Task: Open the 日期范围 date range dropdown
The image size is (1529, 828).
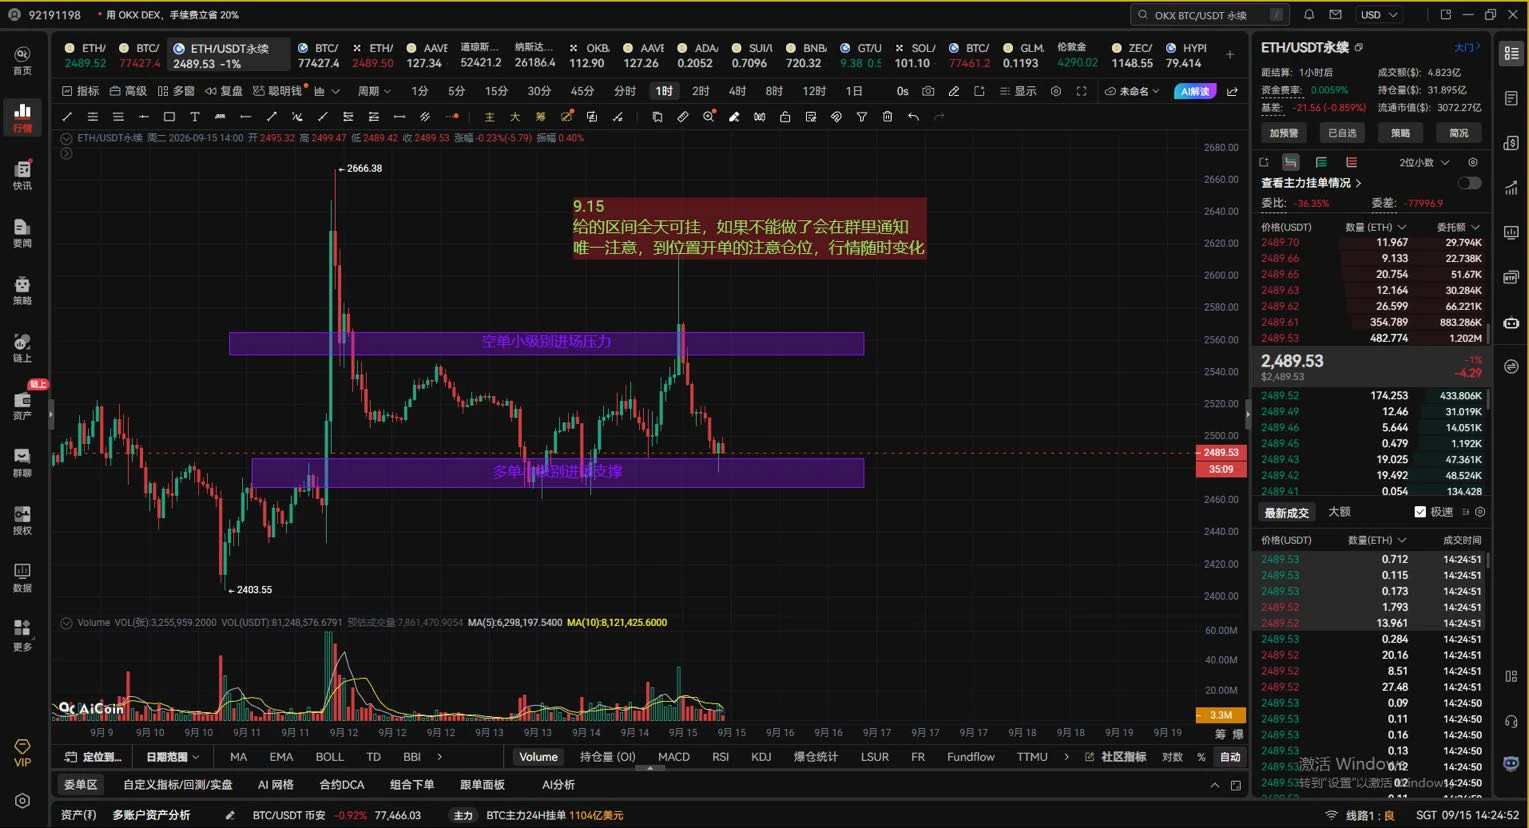Action: [x=172, y=757]
